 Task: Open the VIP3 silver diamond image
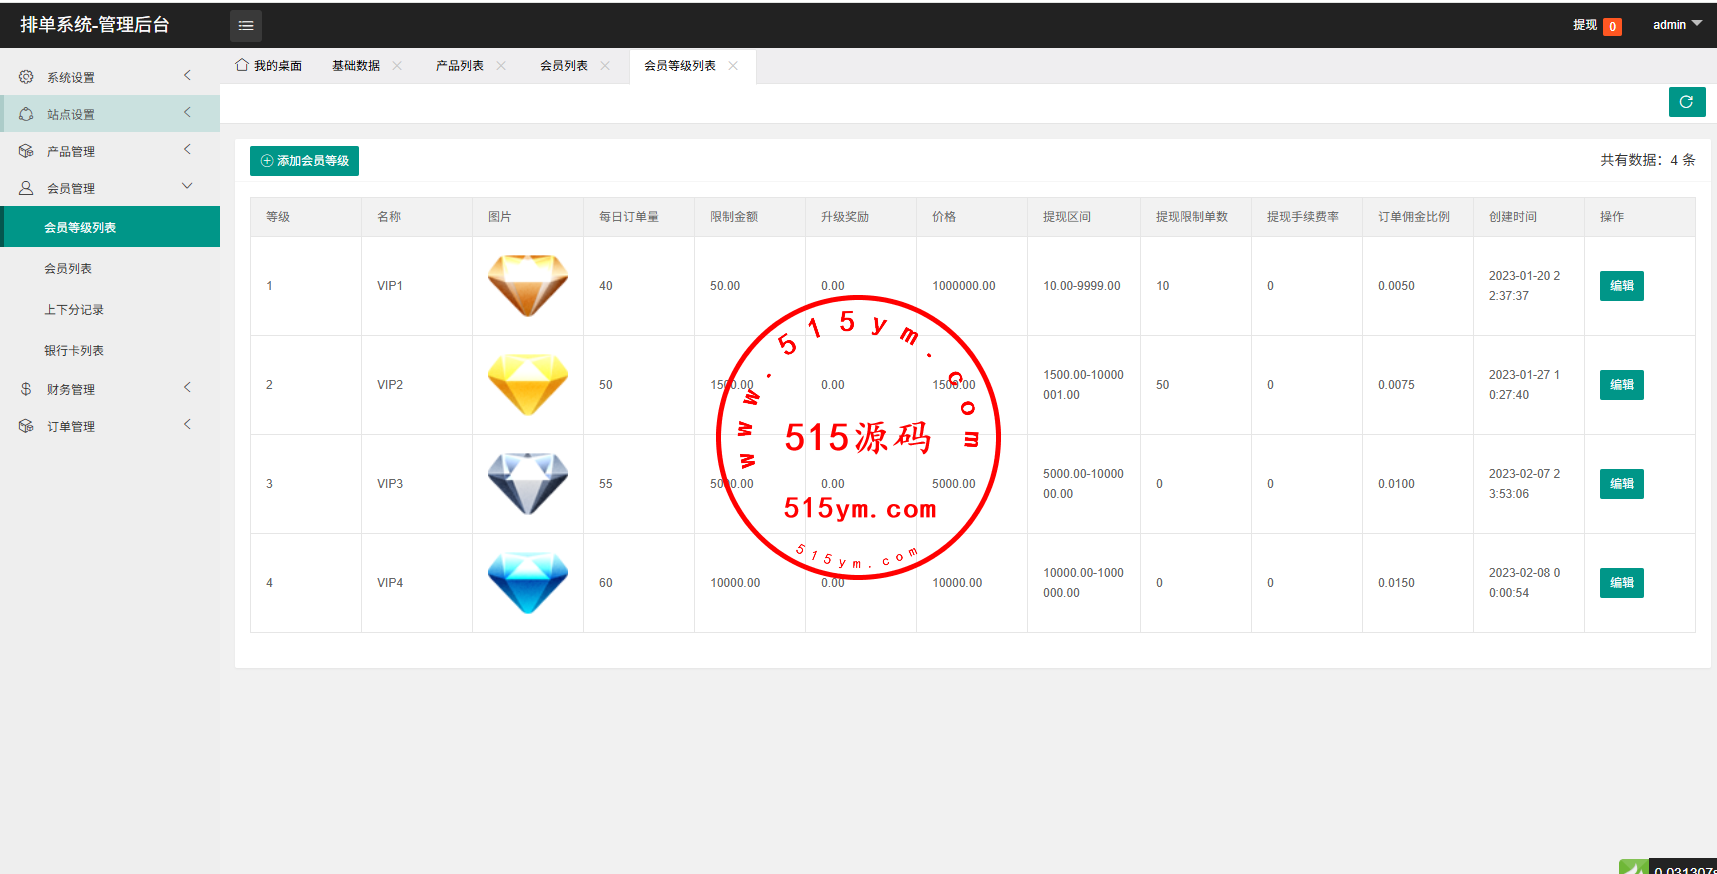point(527,484)
